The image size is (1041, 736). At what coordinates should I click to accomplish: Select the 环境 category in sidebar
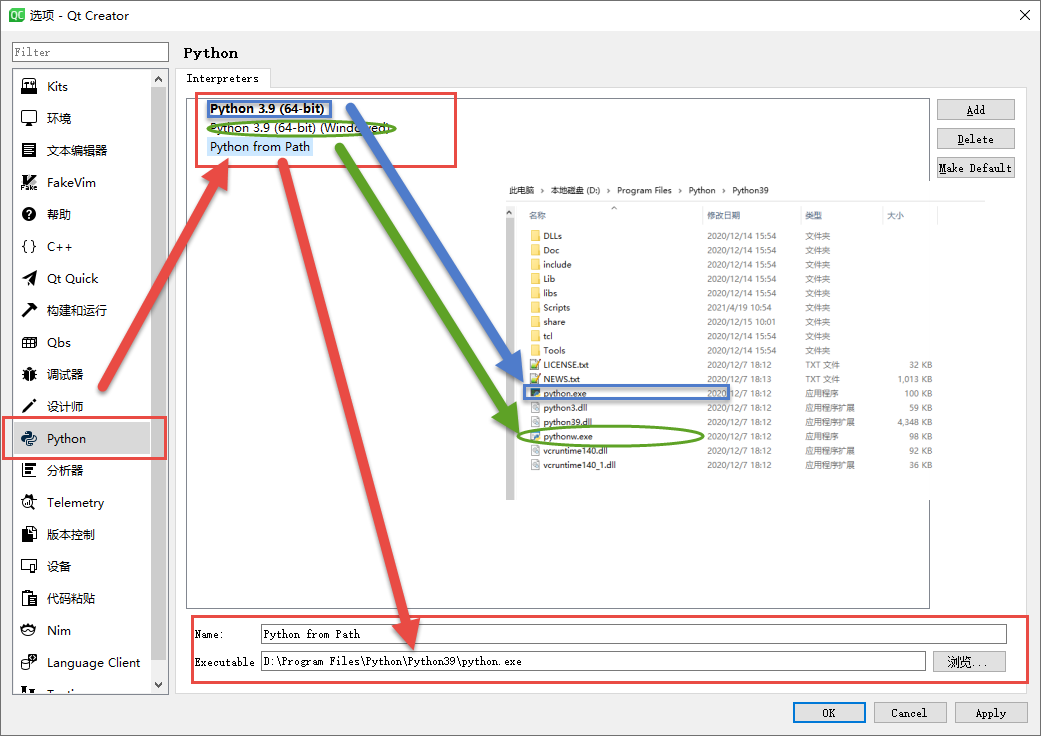point(83,118)
